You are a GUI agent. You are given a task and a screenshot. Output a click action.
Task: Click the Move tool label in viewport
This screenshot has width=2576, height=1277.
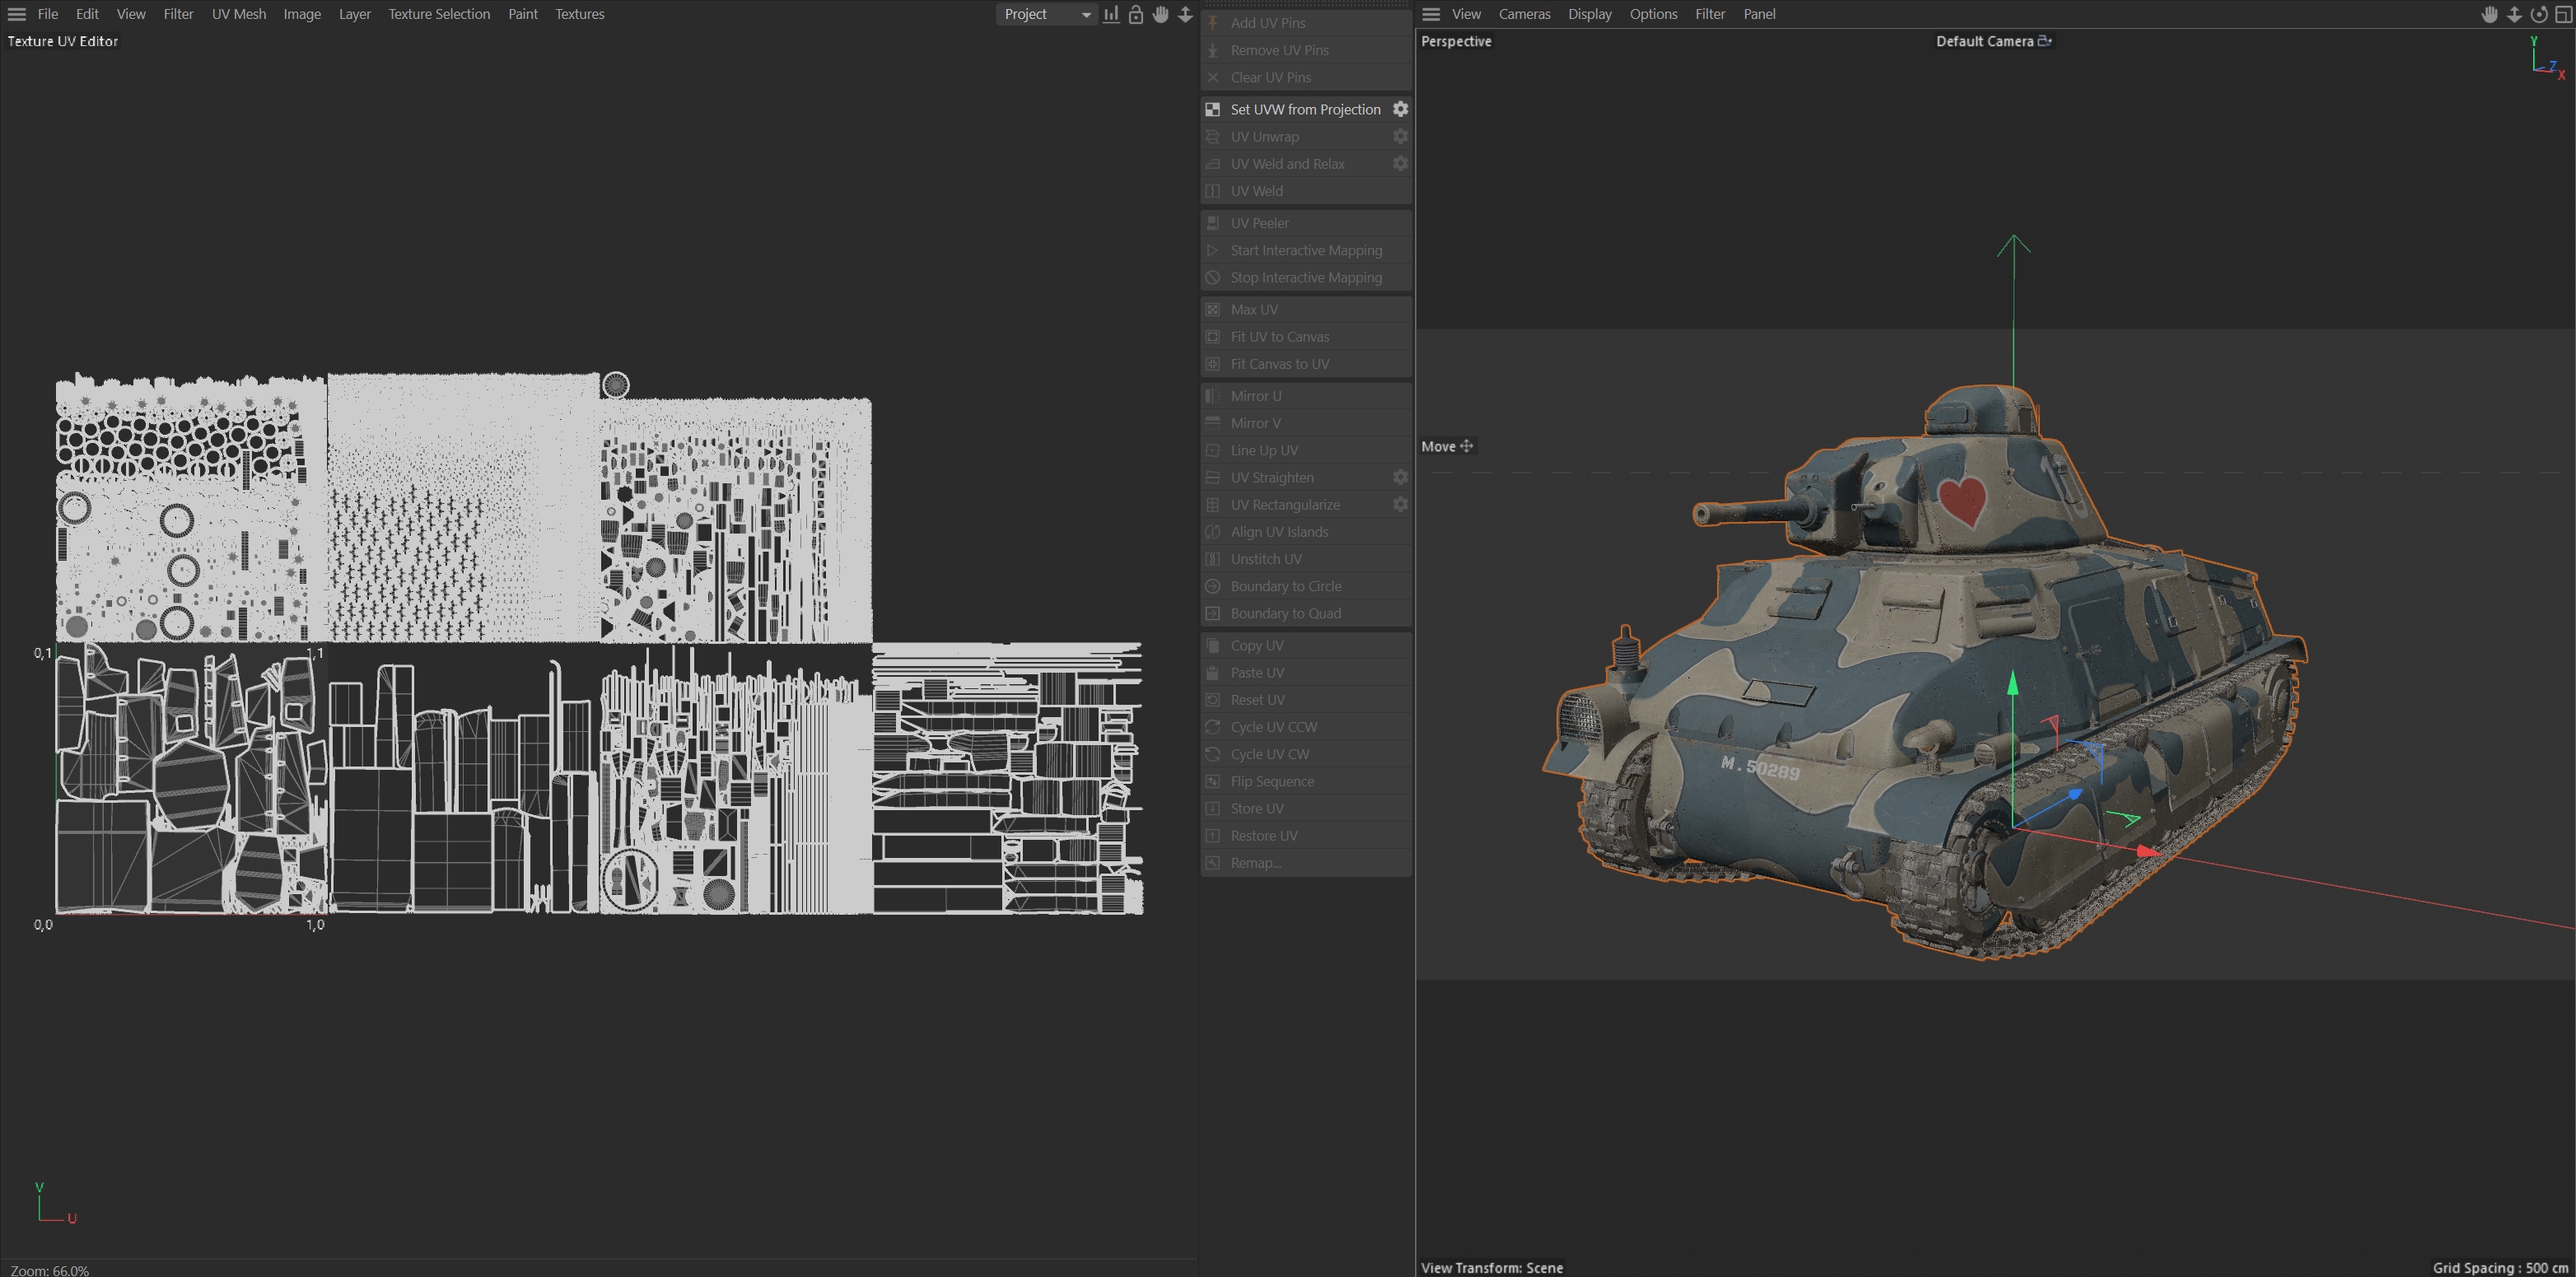click(1438, 446)
